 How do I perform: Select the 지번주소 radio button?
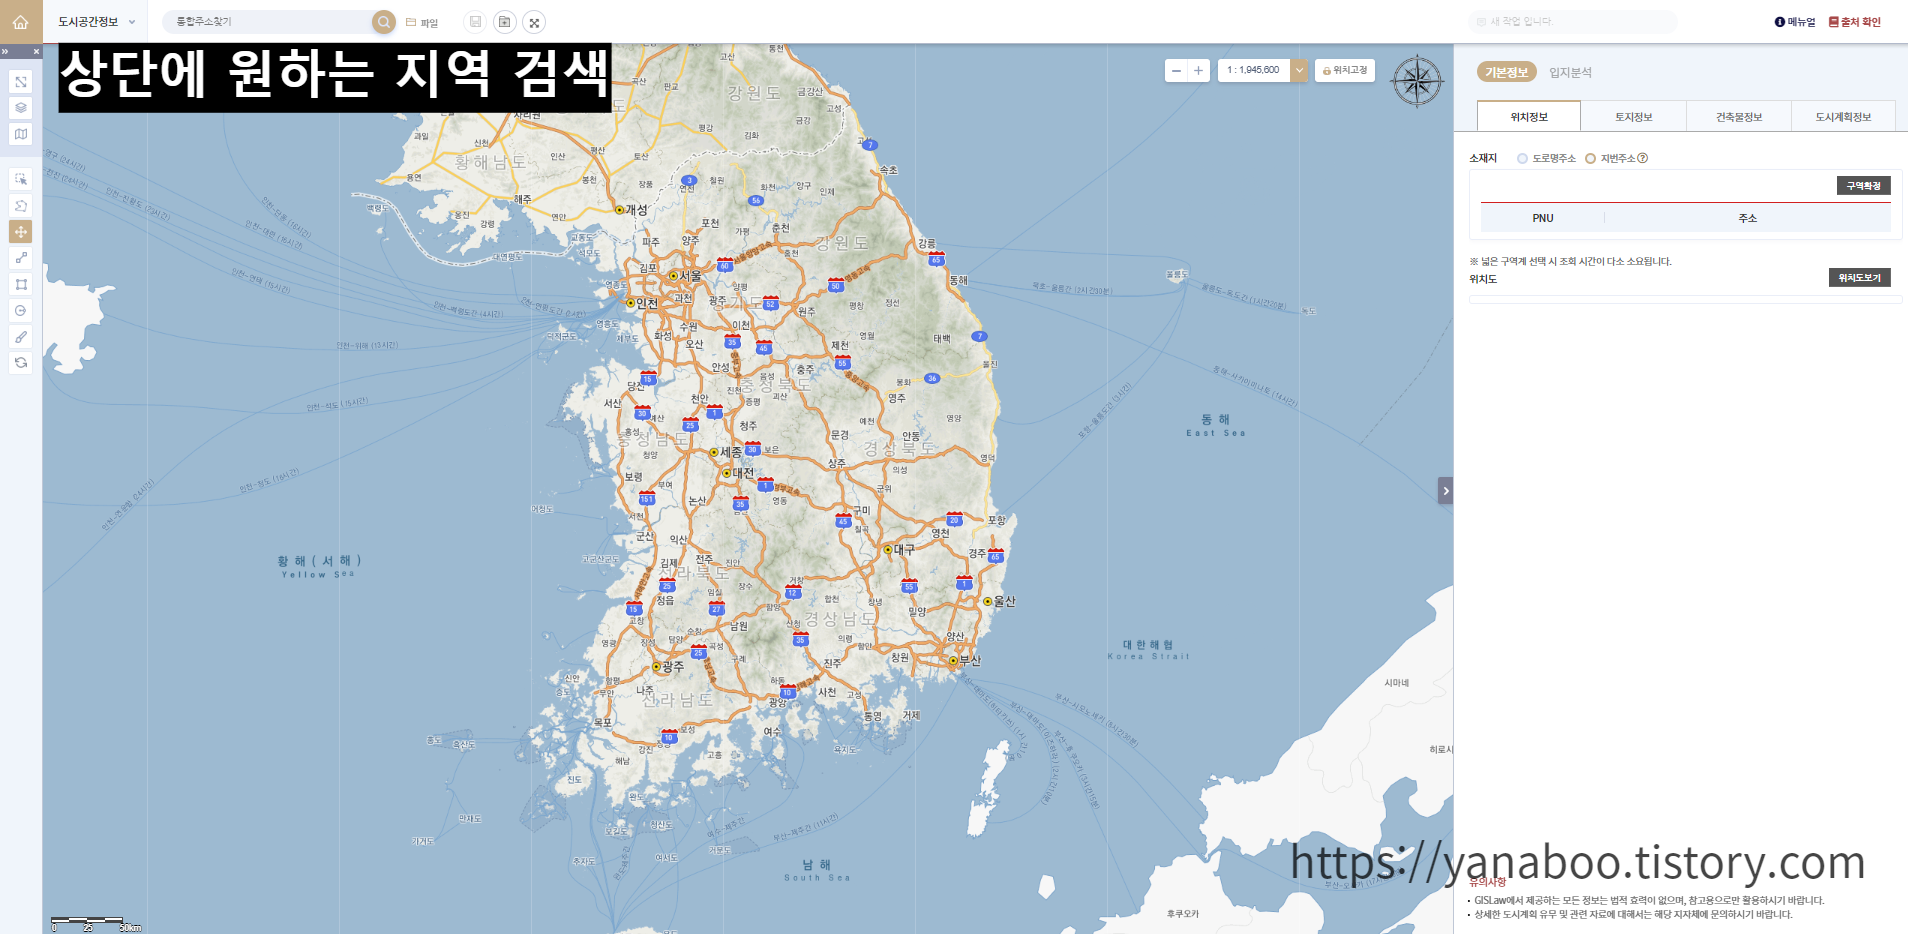pyautogui.click(x=1590, y=158)
